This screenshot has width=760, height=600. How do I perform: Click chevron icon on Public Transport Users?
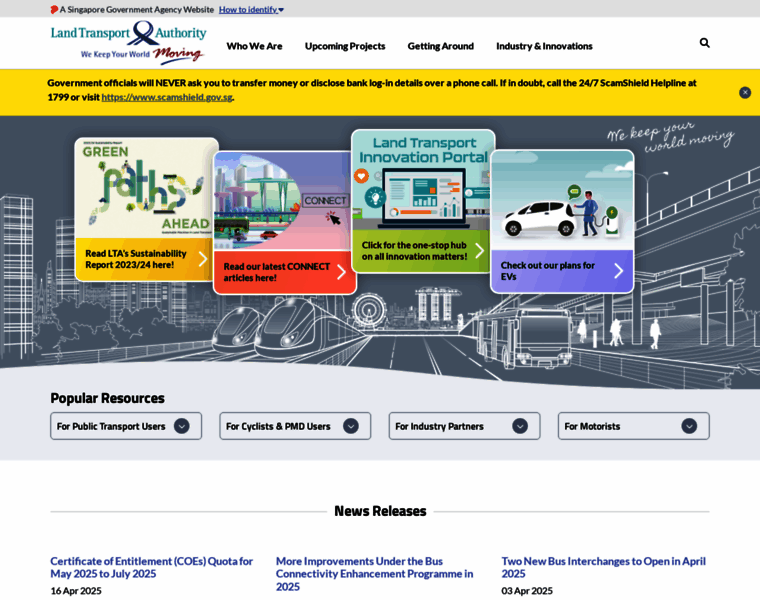(x=182, y=426)
